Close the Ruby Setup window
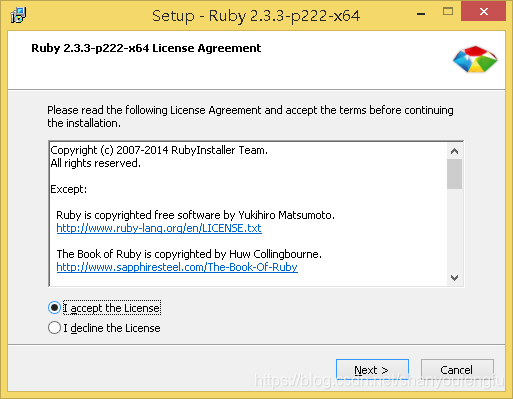513x399 pixels. 483,12
